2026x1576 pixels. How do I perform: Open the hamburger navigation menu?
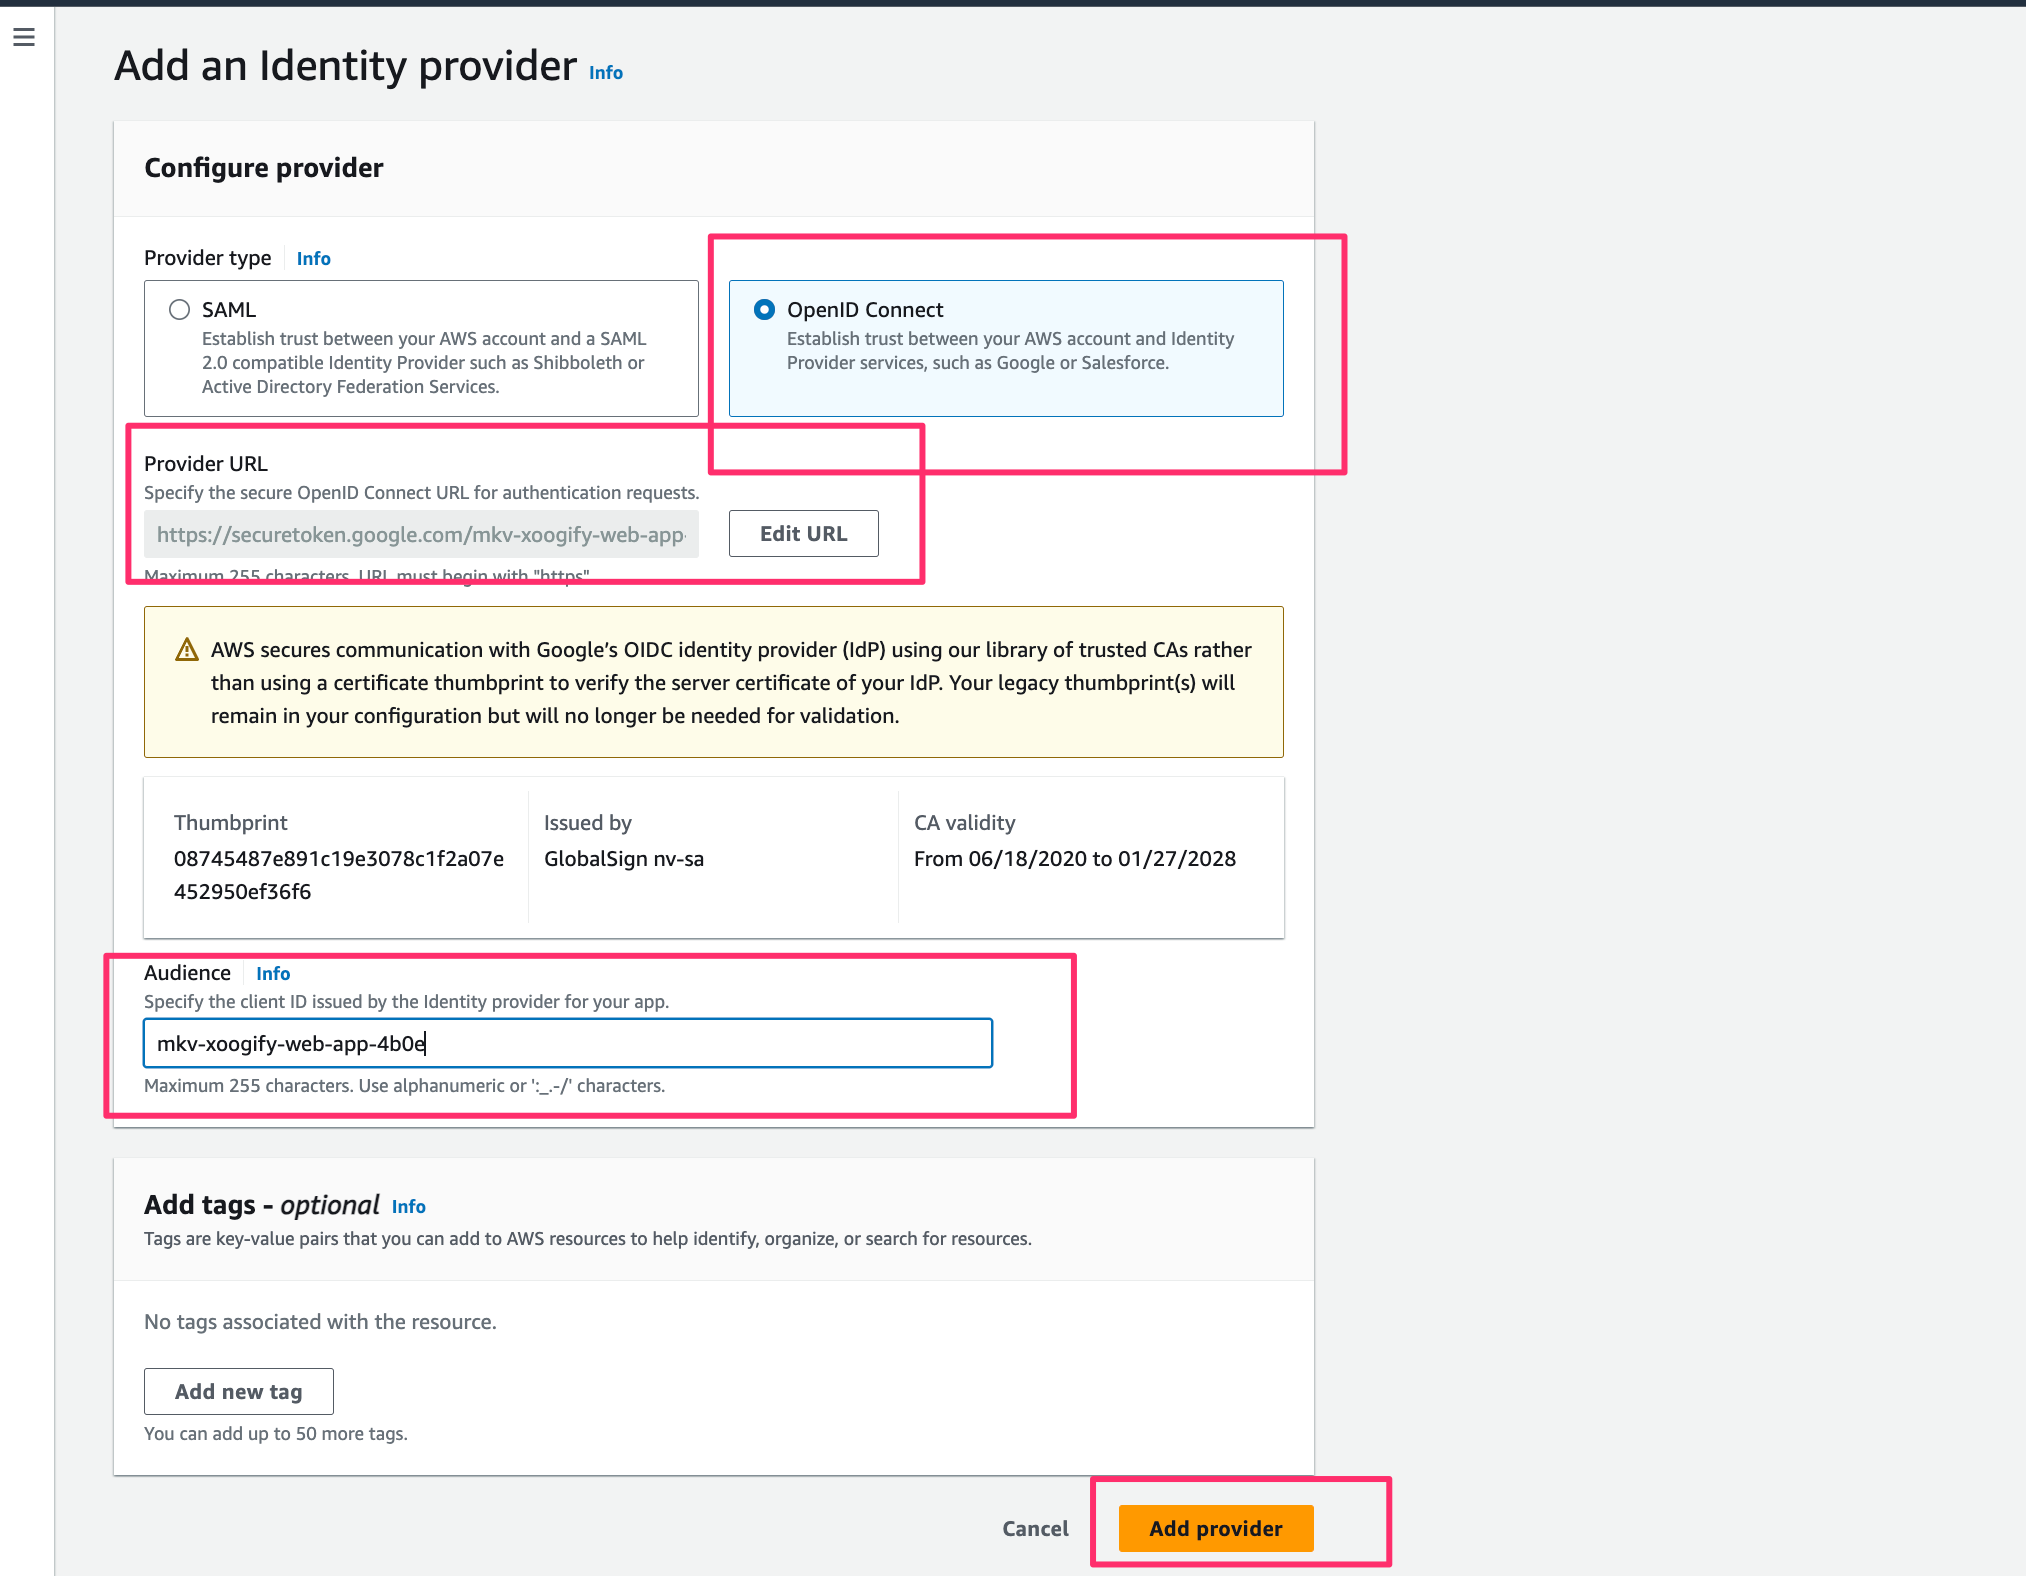(24, 38)
